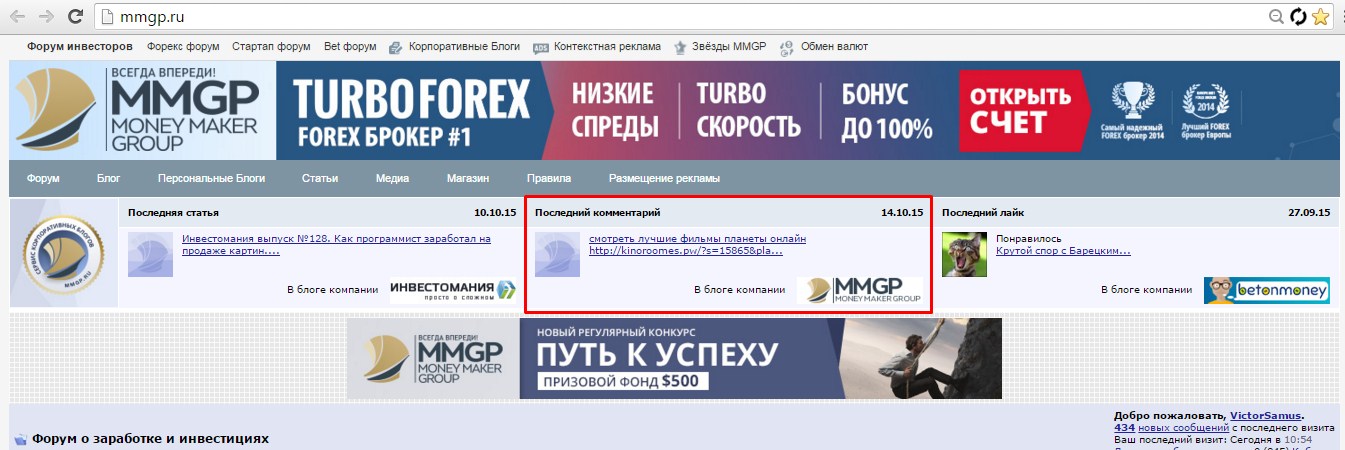Go back with the browser back arrow
The image size is (1345, 450).
17,16
